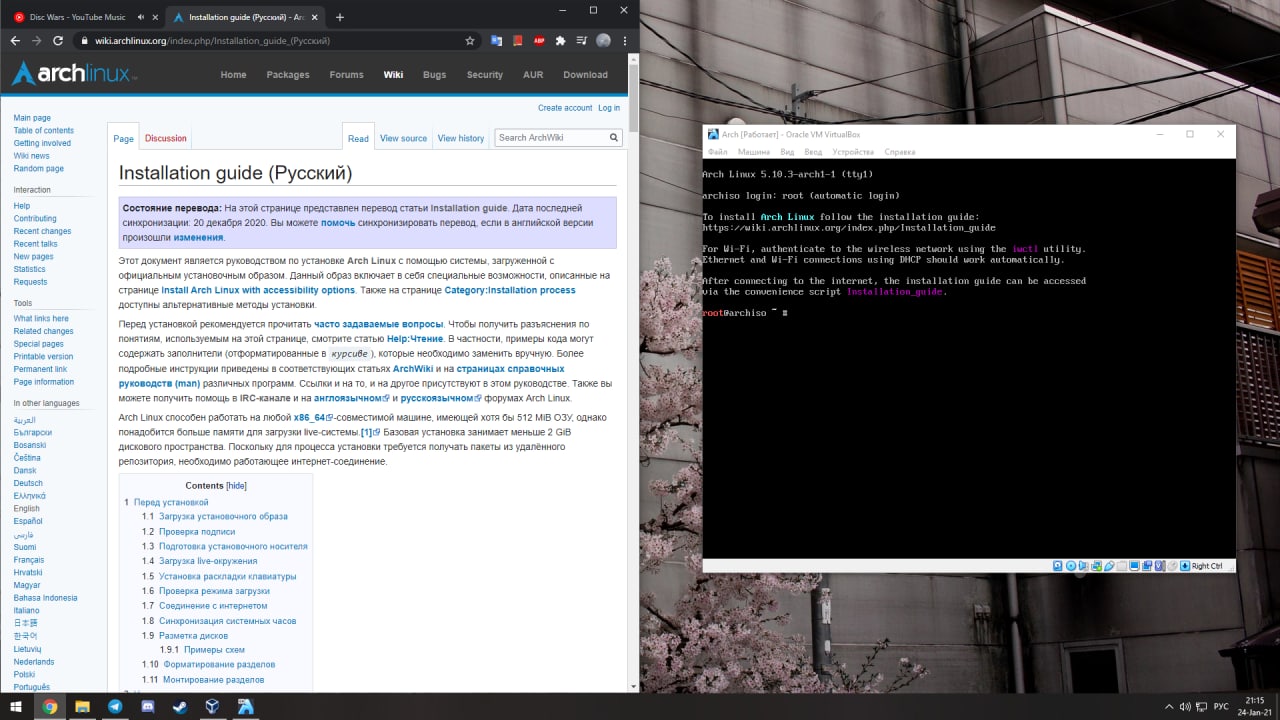Image resolution: width=1280 pixels, height=720 pixels.
Task: Click the VirtualBox recording indicator
Action: 1147,566
